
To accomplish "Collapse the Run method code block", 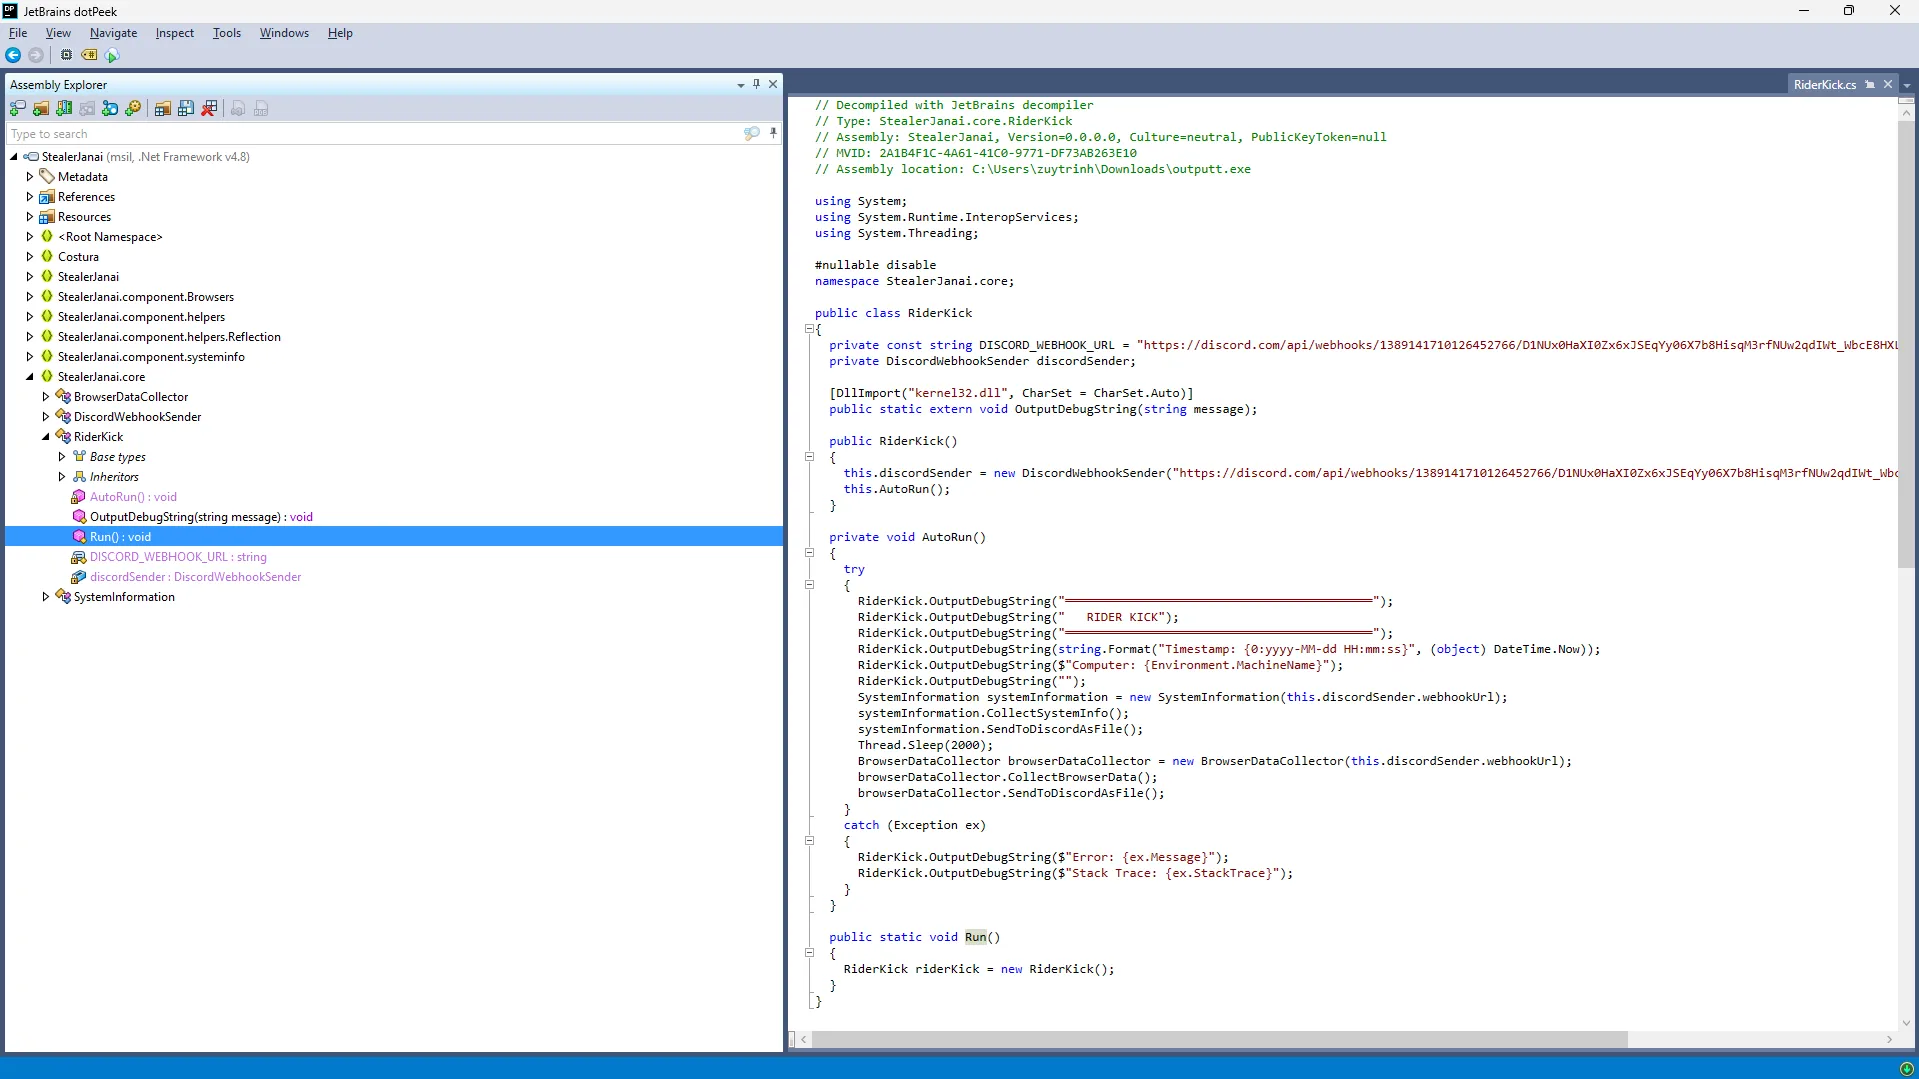I will (809, 953).
